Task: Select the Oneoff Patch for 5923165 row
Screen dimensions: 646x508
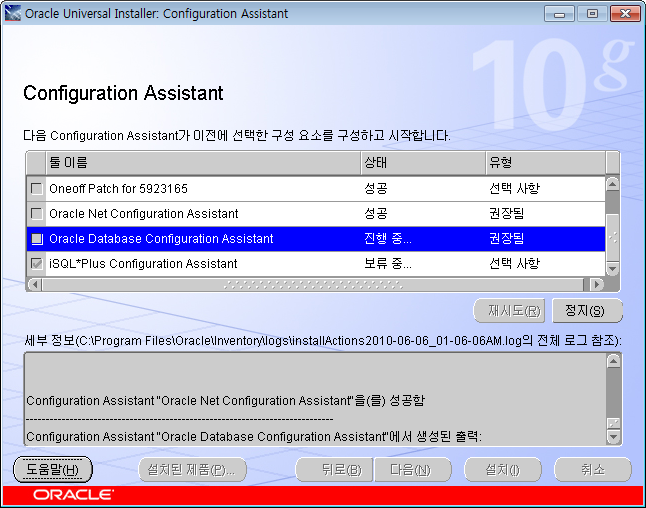Action: [x=316, y=189]
